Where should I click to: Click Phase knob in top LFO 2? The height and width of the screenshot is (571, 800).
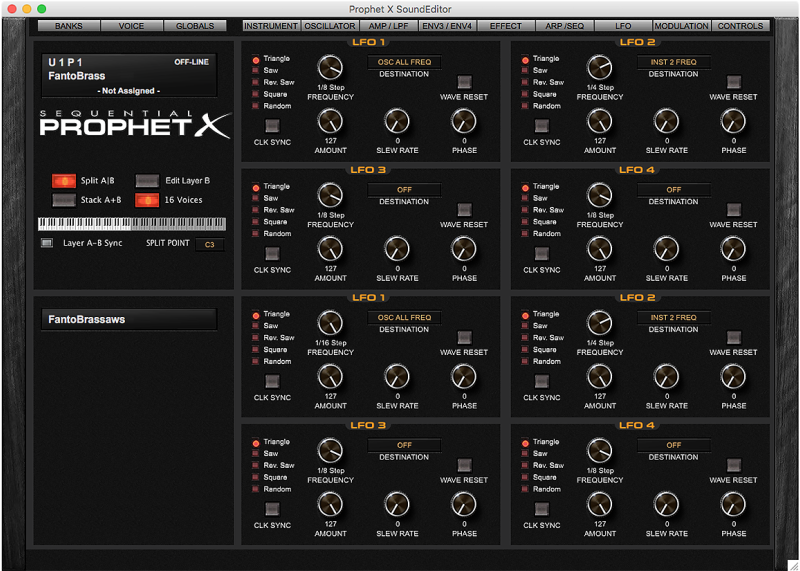tap(733, 122)
